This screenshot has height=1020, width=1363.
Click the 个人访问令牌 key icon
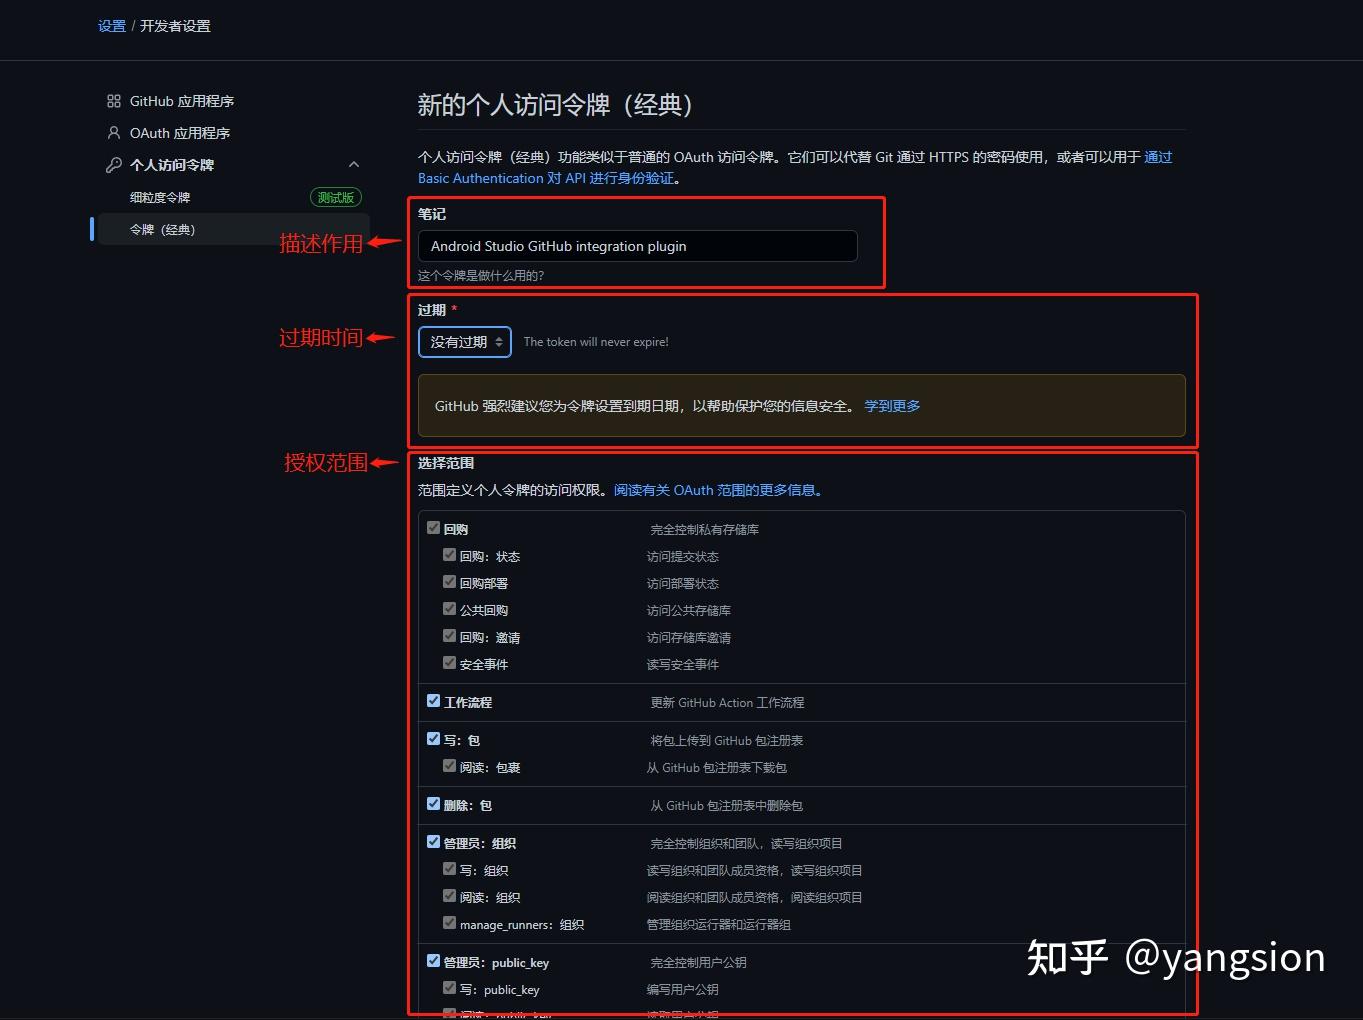tap(112, 164)
